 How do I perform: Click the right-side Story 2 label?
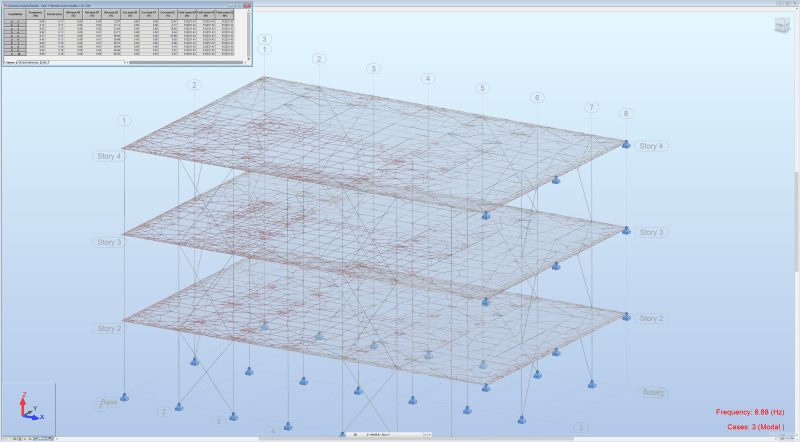[651, 318]
